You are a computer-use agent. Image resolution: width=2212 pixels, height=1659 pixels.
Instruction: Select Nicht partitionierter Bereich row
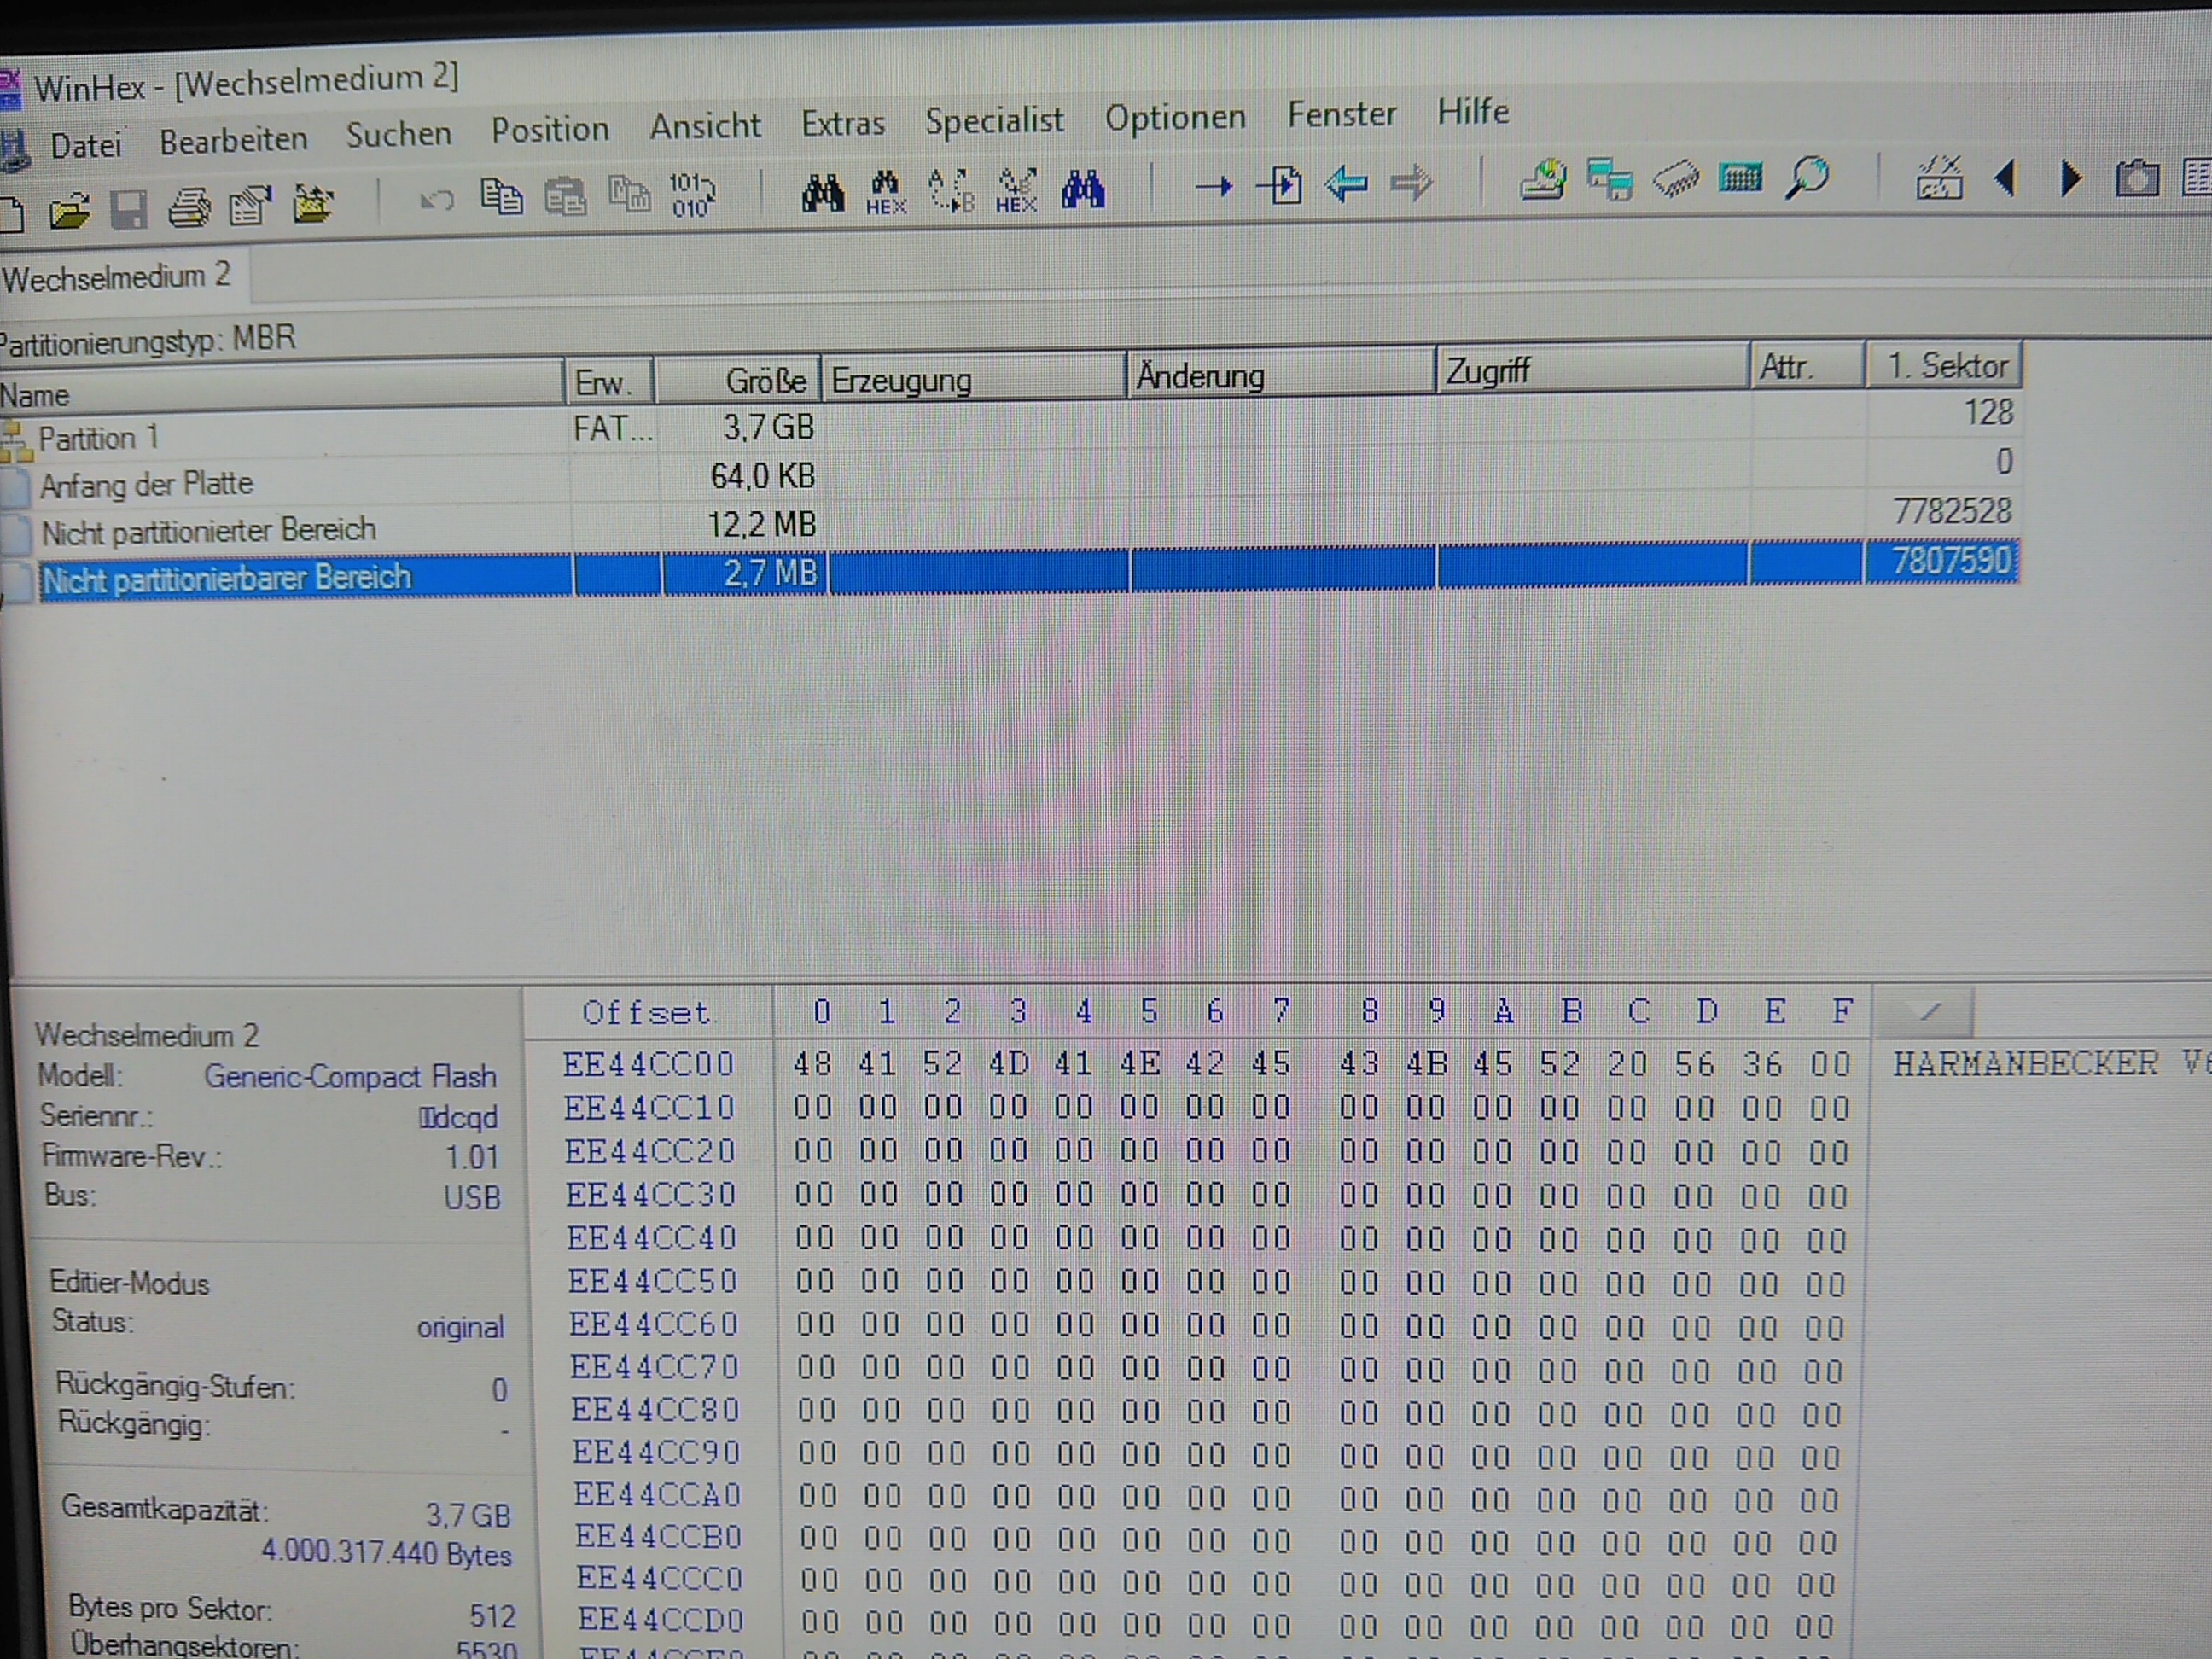coord(208,531)
